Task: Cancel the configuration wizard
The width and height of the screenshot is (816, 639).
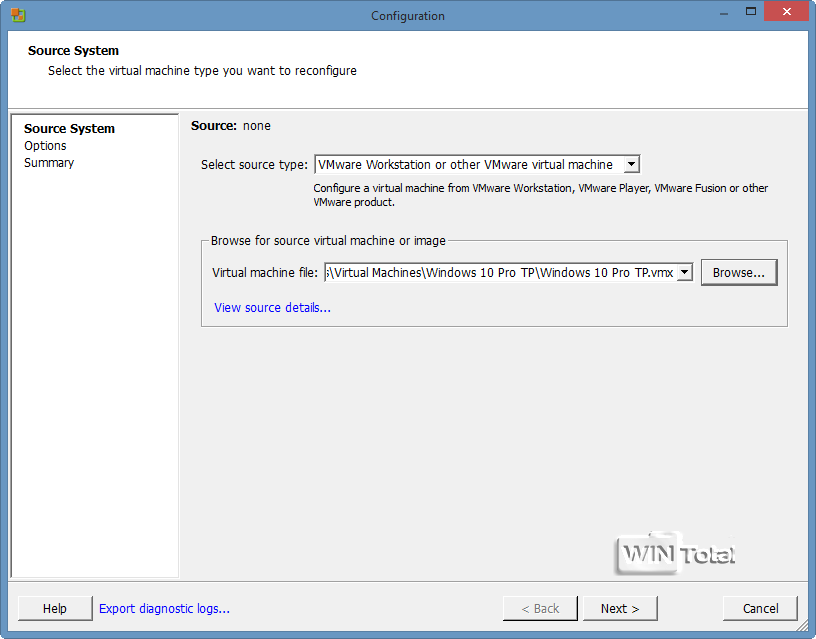Action: click(x=760, y=608)
